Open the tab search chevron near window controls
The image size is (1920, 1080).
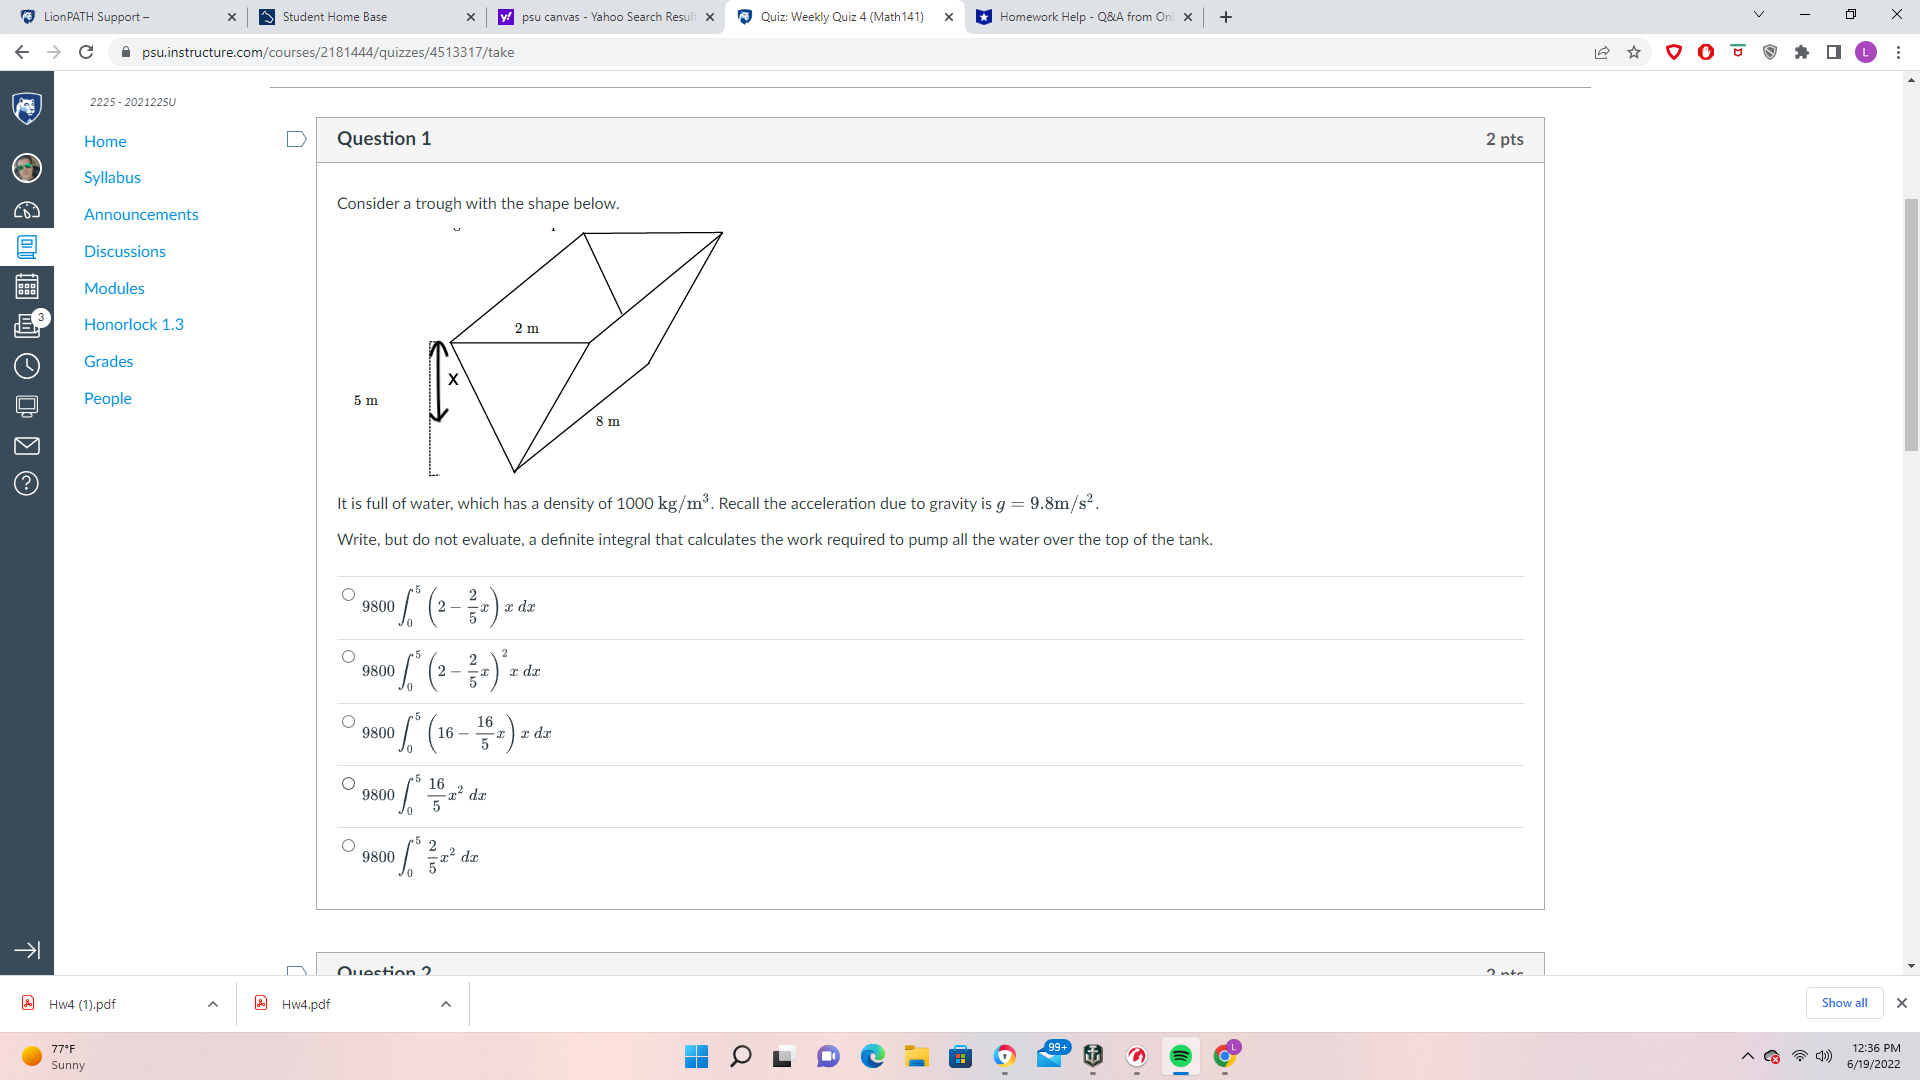(x=1759, y=15)
